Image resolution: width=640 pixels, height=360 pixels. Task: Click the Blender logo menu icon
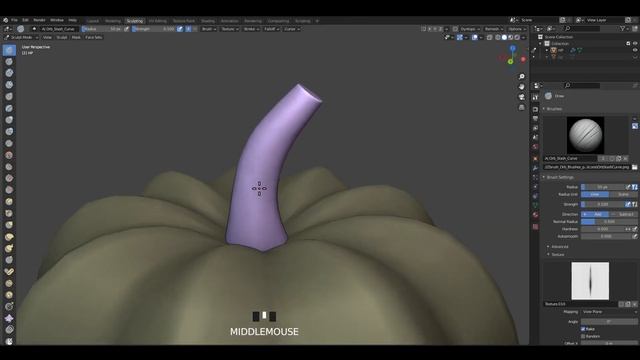pos(6,20)
